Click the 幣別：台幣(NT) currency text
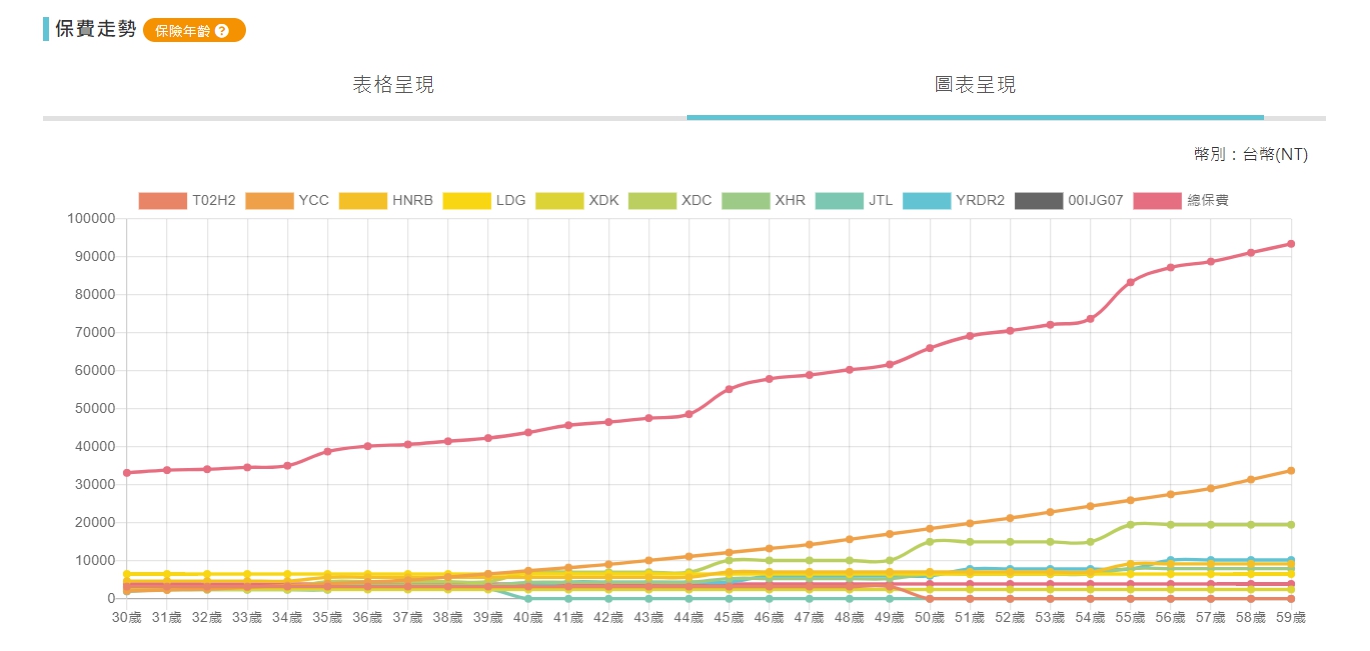1370x651 pixels. pos(1251,154)
